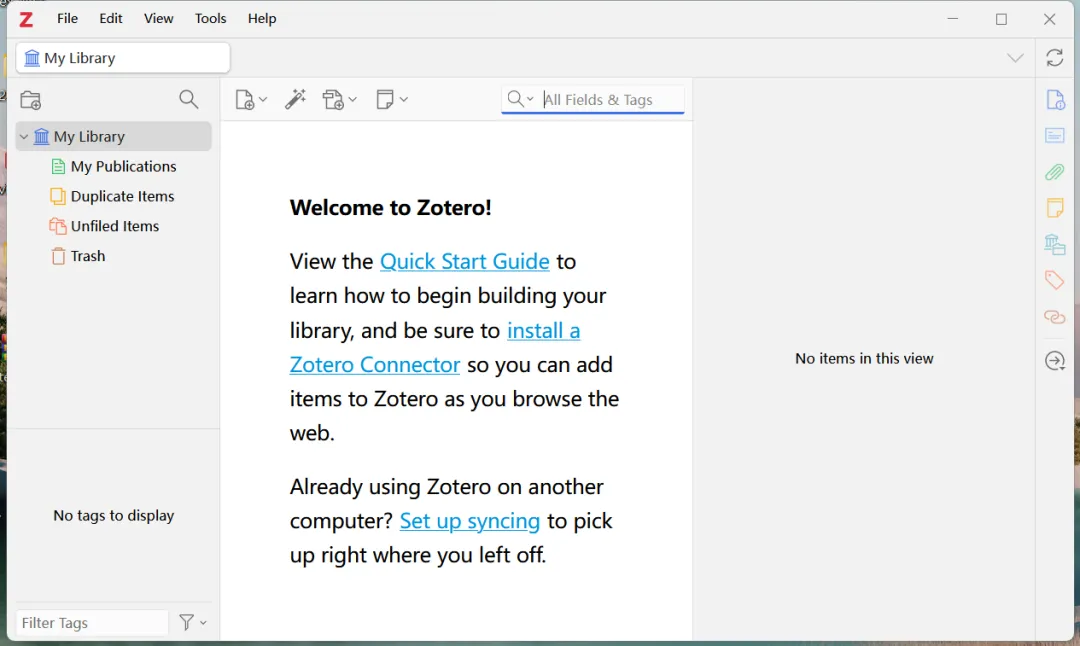The image size is (1080, 646).
Task: Select My Publications collection
Action: [123, 167]
